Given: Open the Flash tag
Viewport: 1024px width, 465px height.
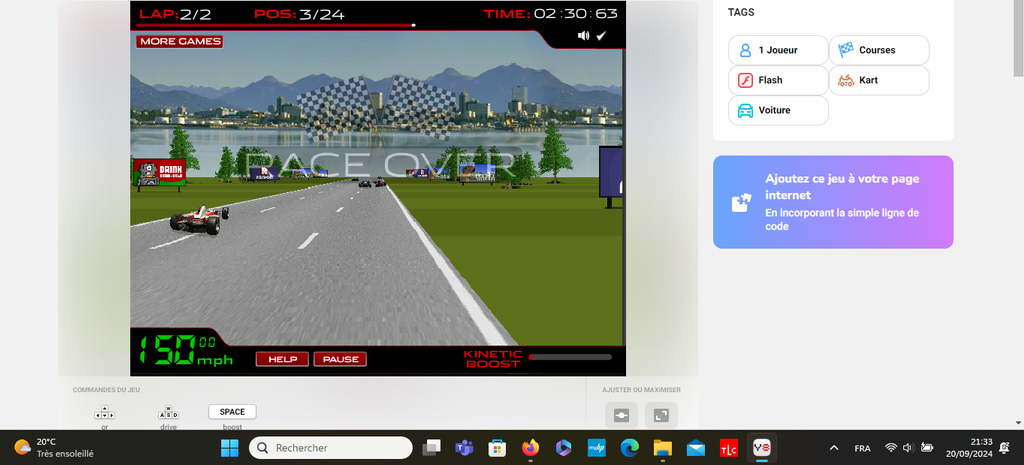Looking at the screenshot, I should [x=778, y=80].
